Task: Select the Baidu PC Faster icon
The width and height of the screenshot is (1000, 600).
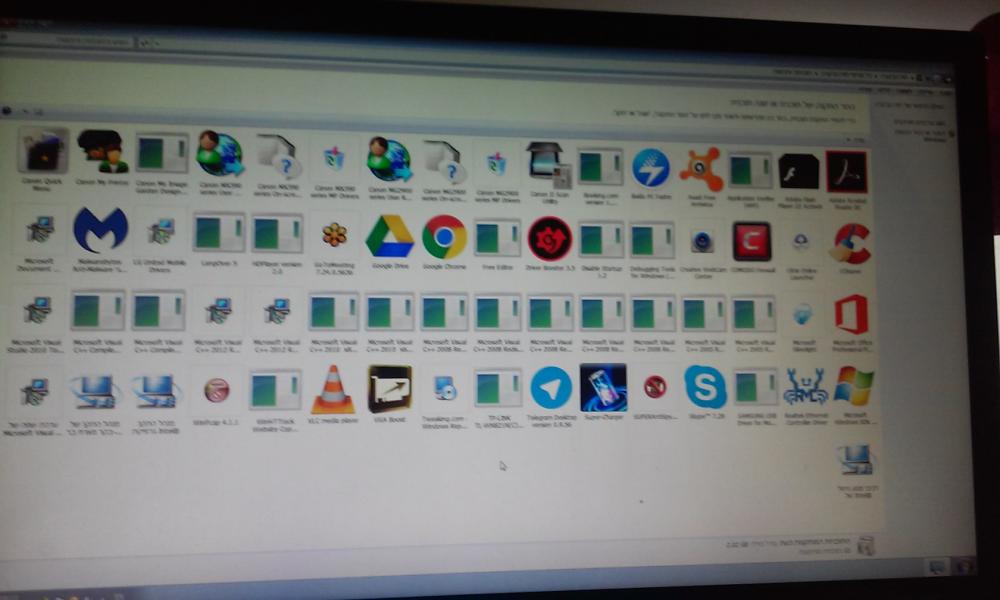Action: 651,168
